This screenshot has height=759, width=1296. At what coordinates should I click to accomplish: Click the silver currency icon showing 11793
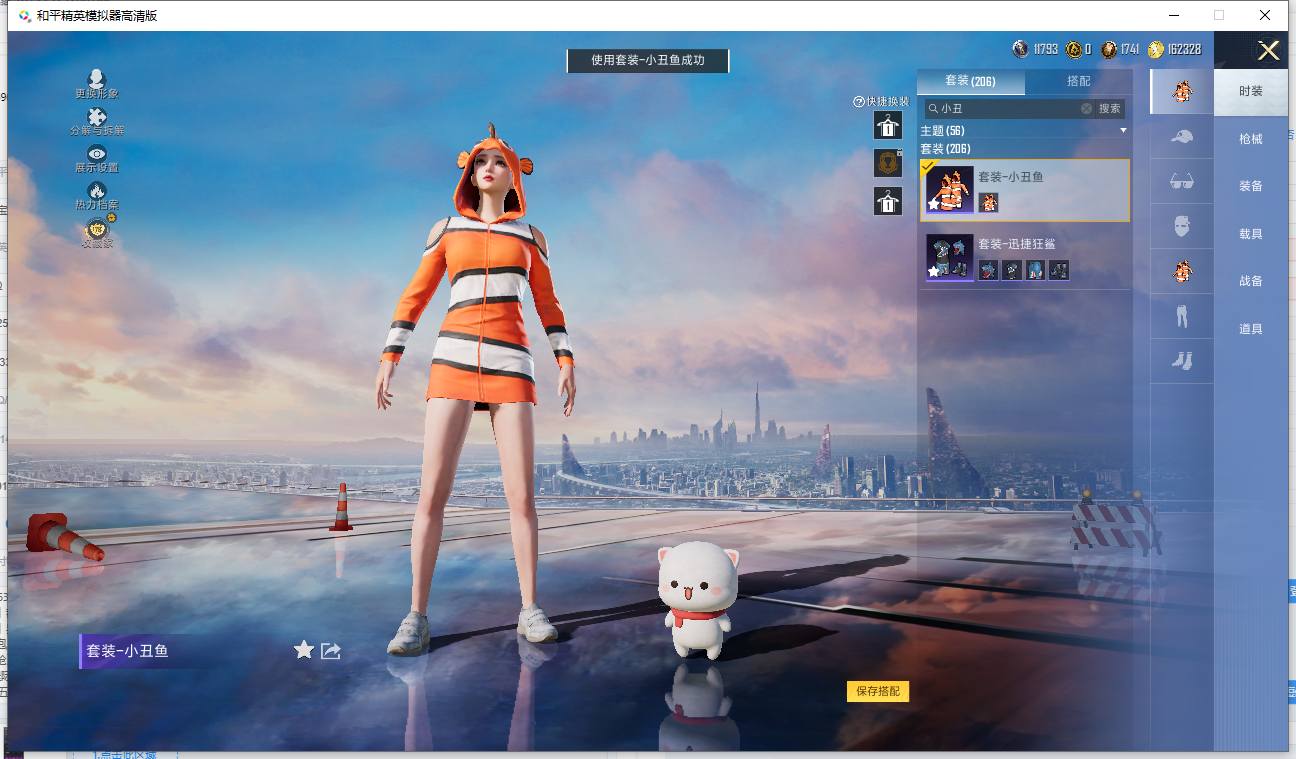(x=1020, y=49)
